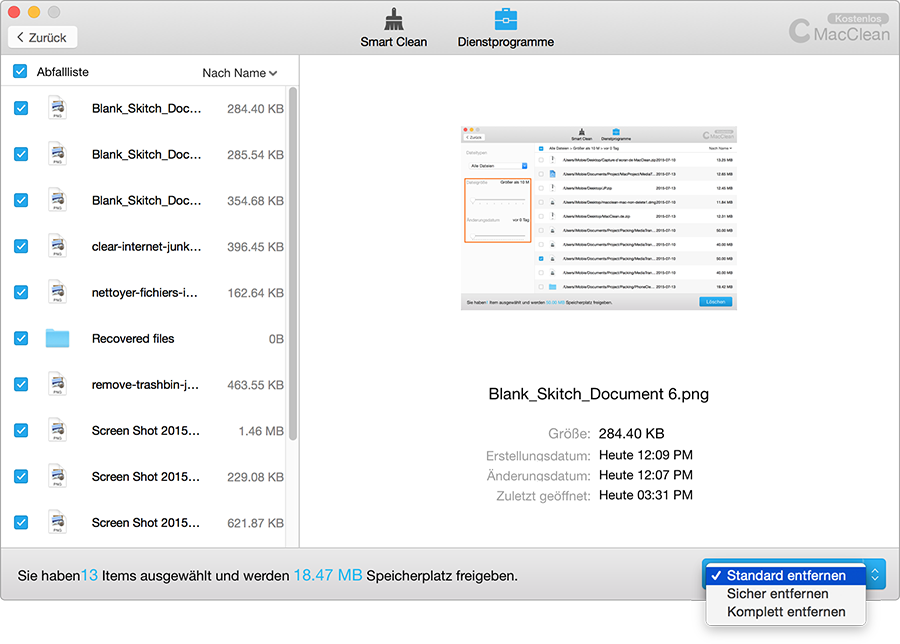Click the Blank_Skitch_Document 6.png title

click(x=599, y=394)
